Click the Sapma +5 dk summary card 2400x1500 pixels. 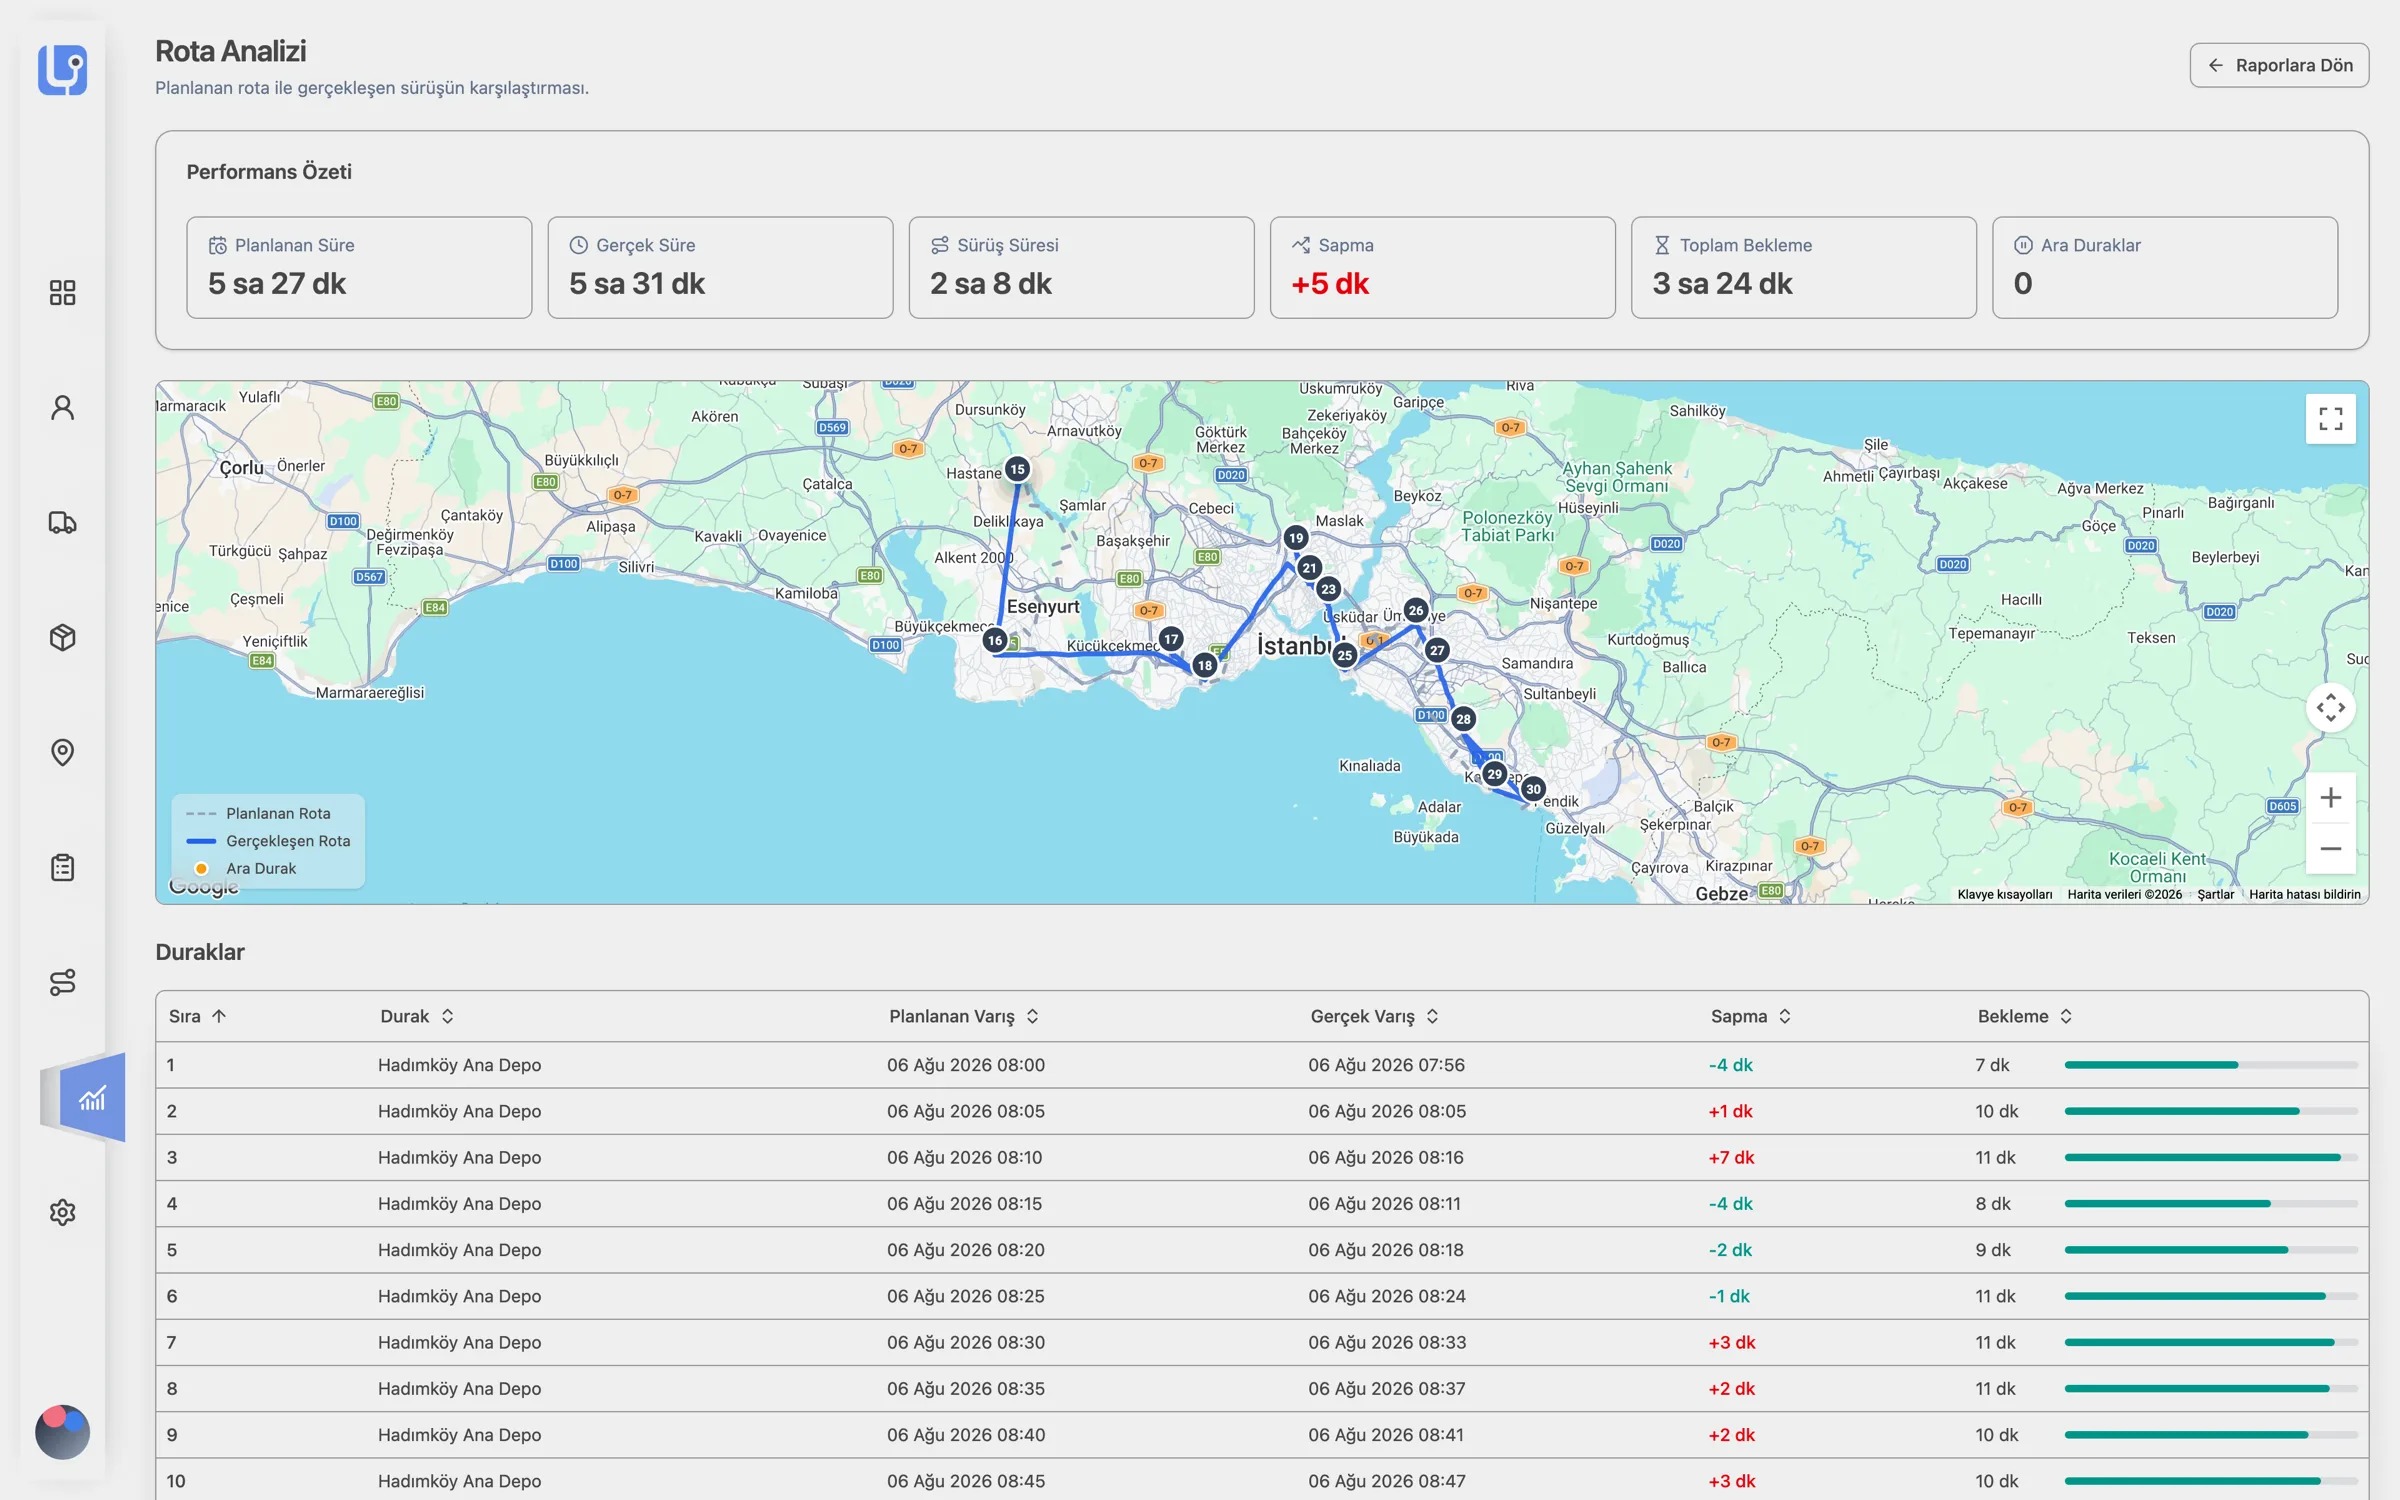1442,268
